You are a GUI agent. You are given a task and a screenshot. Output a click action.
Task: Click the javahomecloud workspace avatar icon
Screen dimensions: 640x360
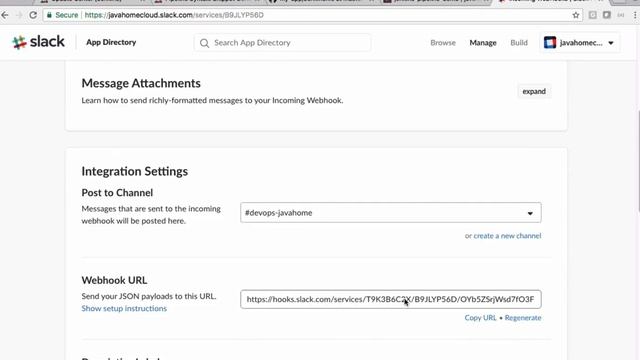pos(550,42)
